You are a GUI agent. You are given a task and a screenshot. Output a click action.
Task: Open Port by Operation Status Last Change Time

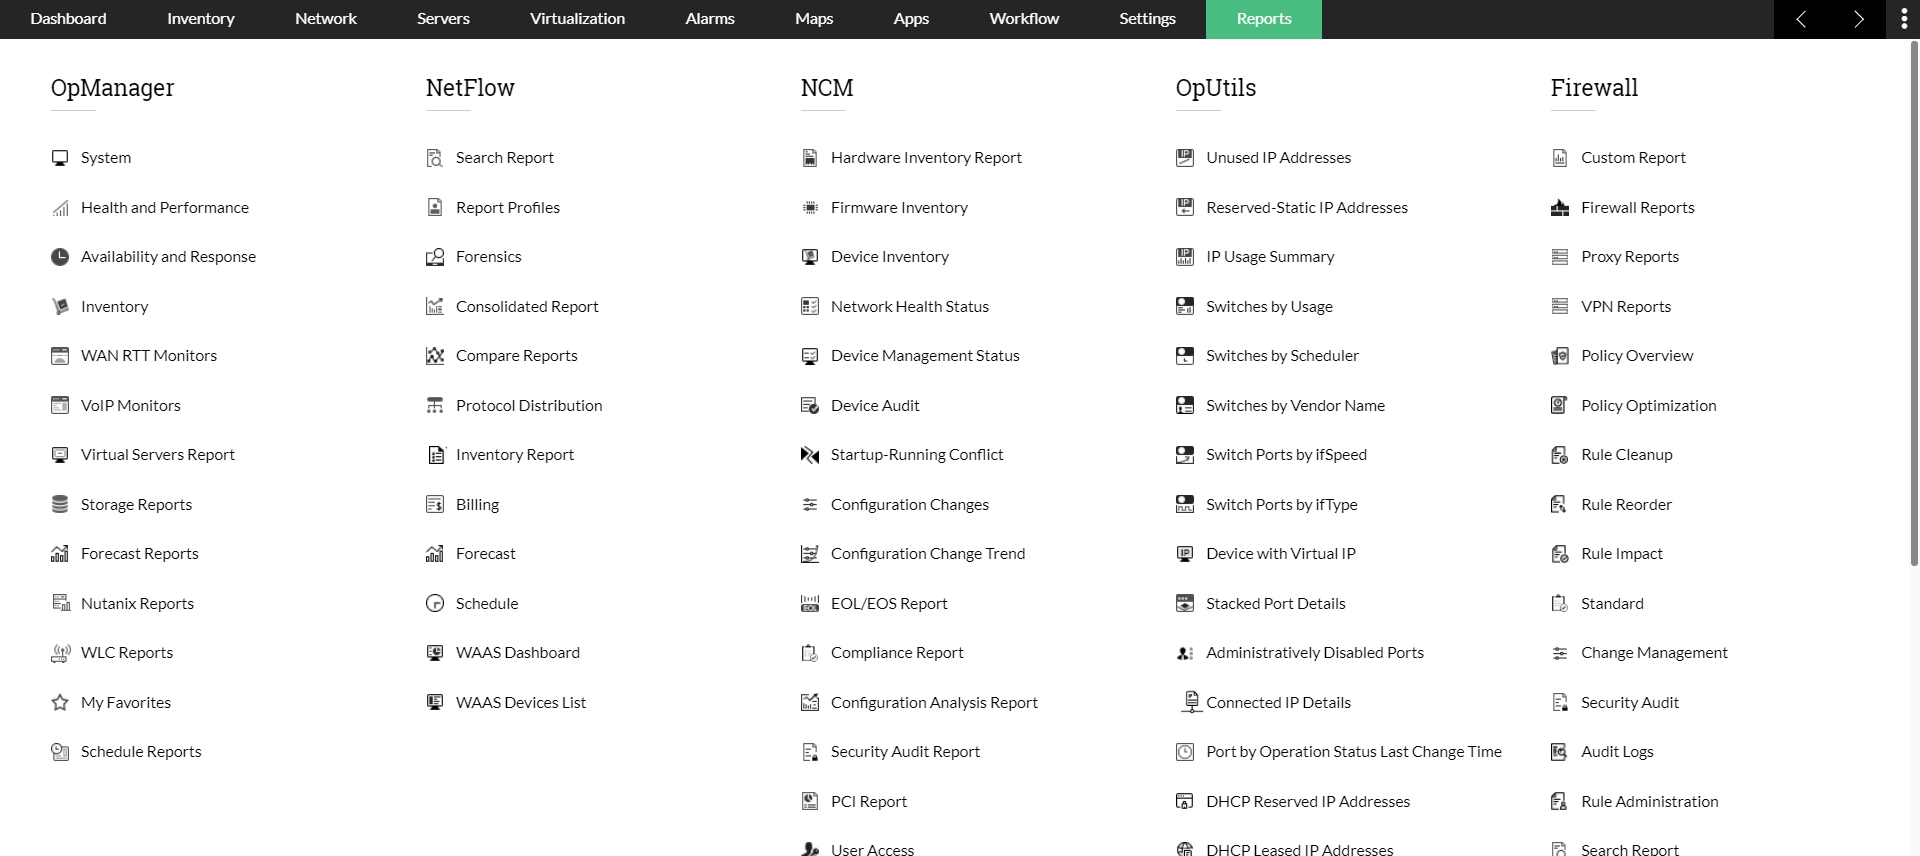click(1354, 752)
